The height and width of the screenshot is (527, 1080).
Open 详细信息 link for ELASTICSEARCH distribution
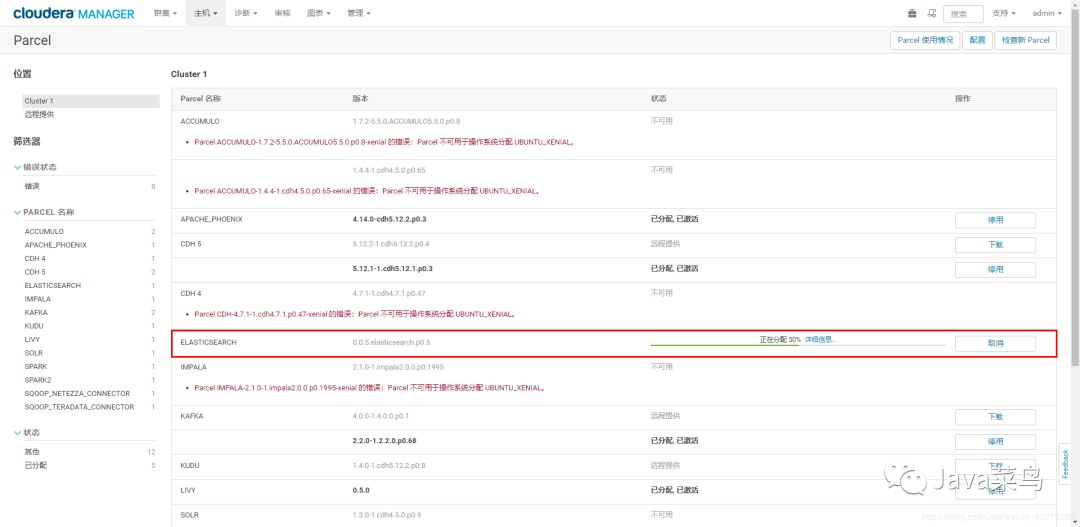[x=820, y=340]
